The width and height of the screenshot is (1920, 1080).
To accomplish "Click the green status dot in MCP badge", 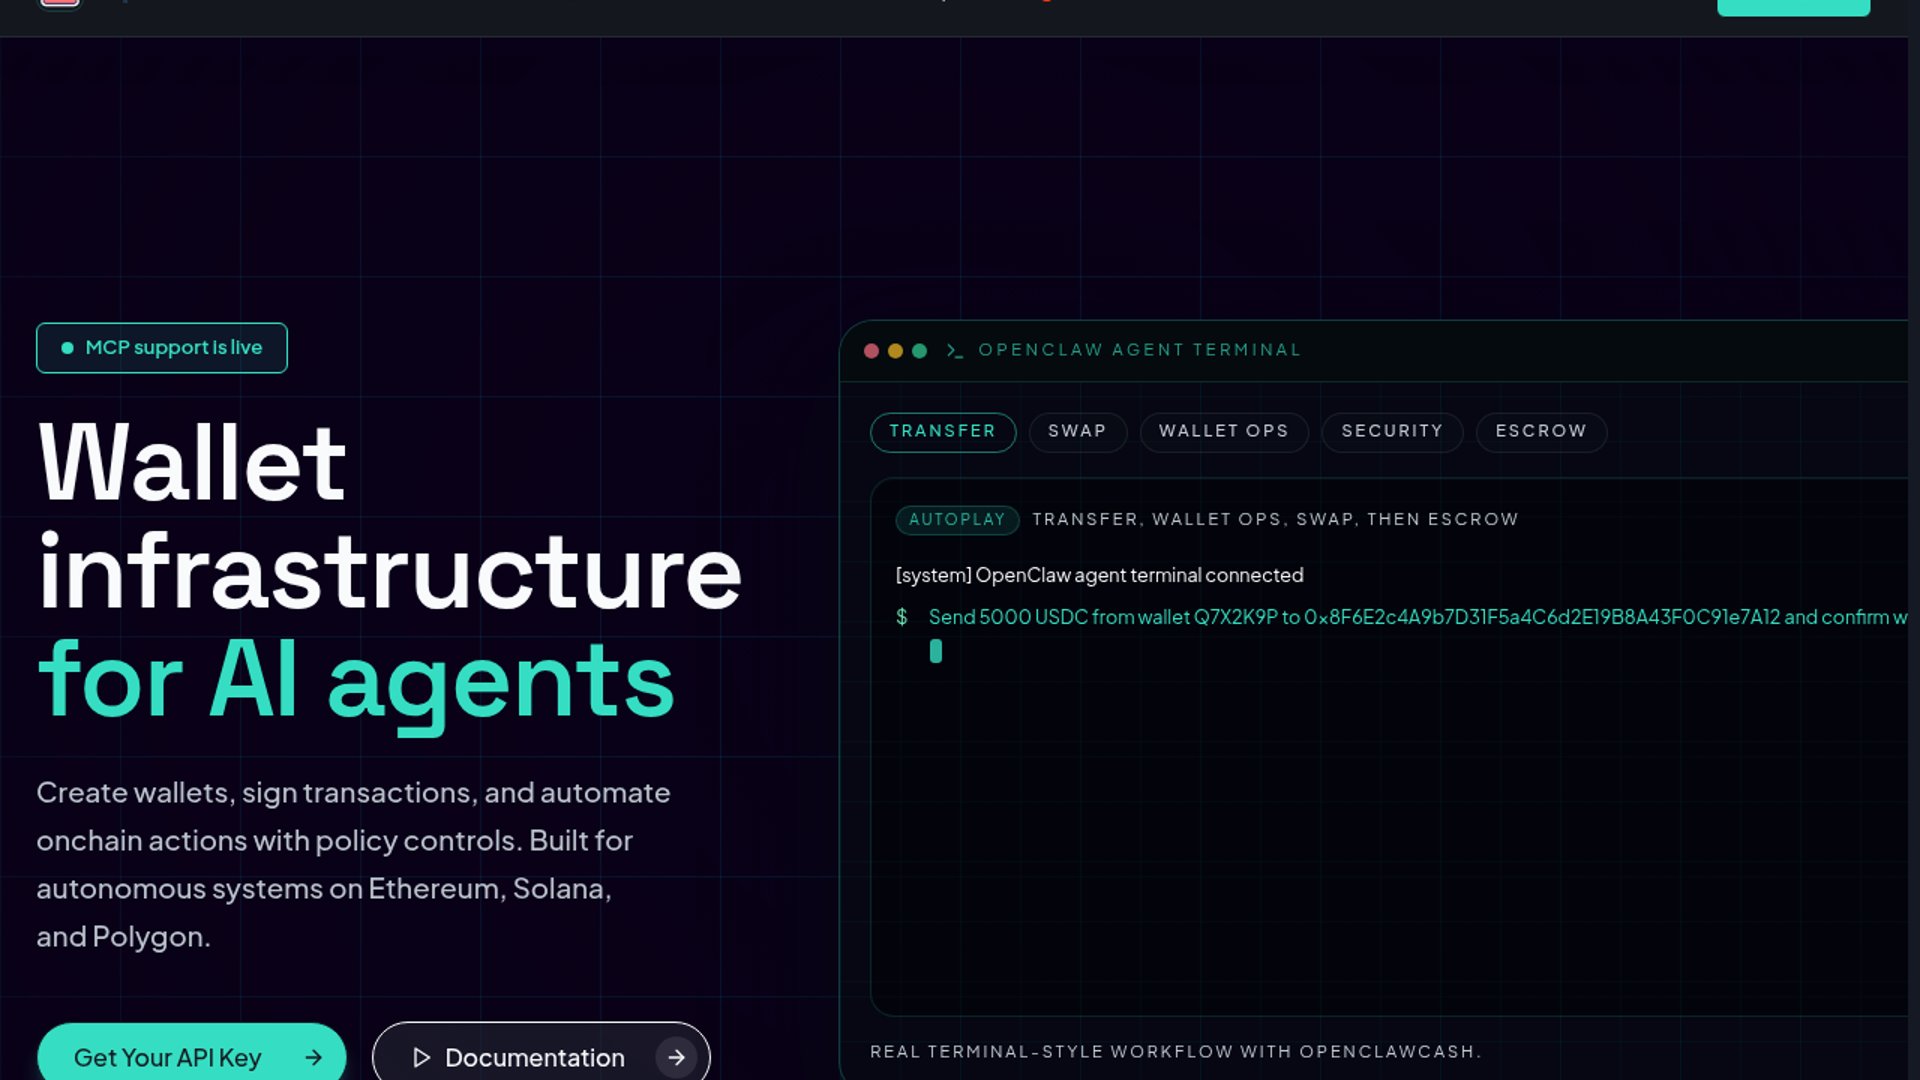I will click(67, 348).
